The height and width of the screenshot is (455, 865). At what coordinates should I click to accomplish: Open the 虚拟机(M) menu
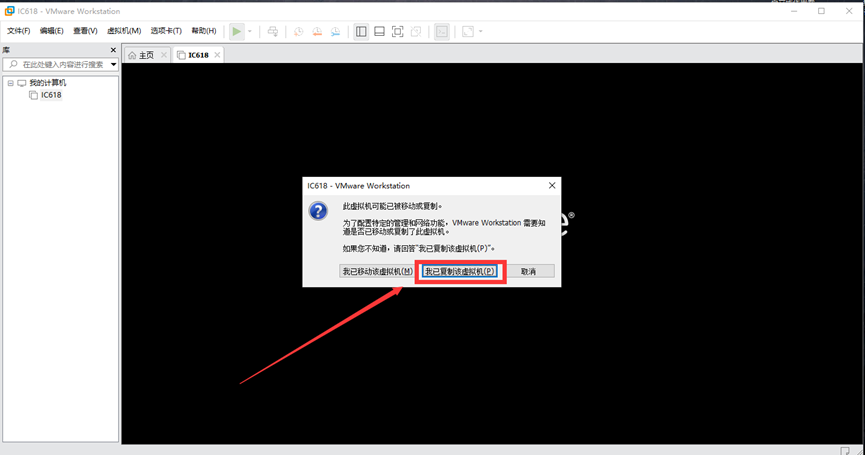click(x=124, y=31)
